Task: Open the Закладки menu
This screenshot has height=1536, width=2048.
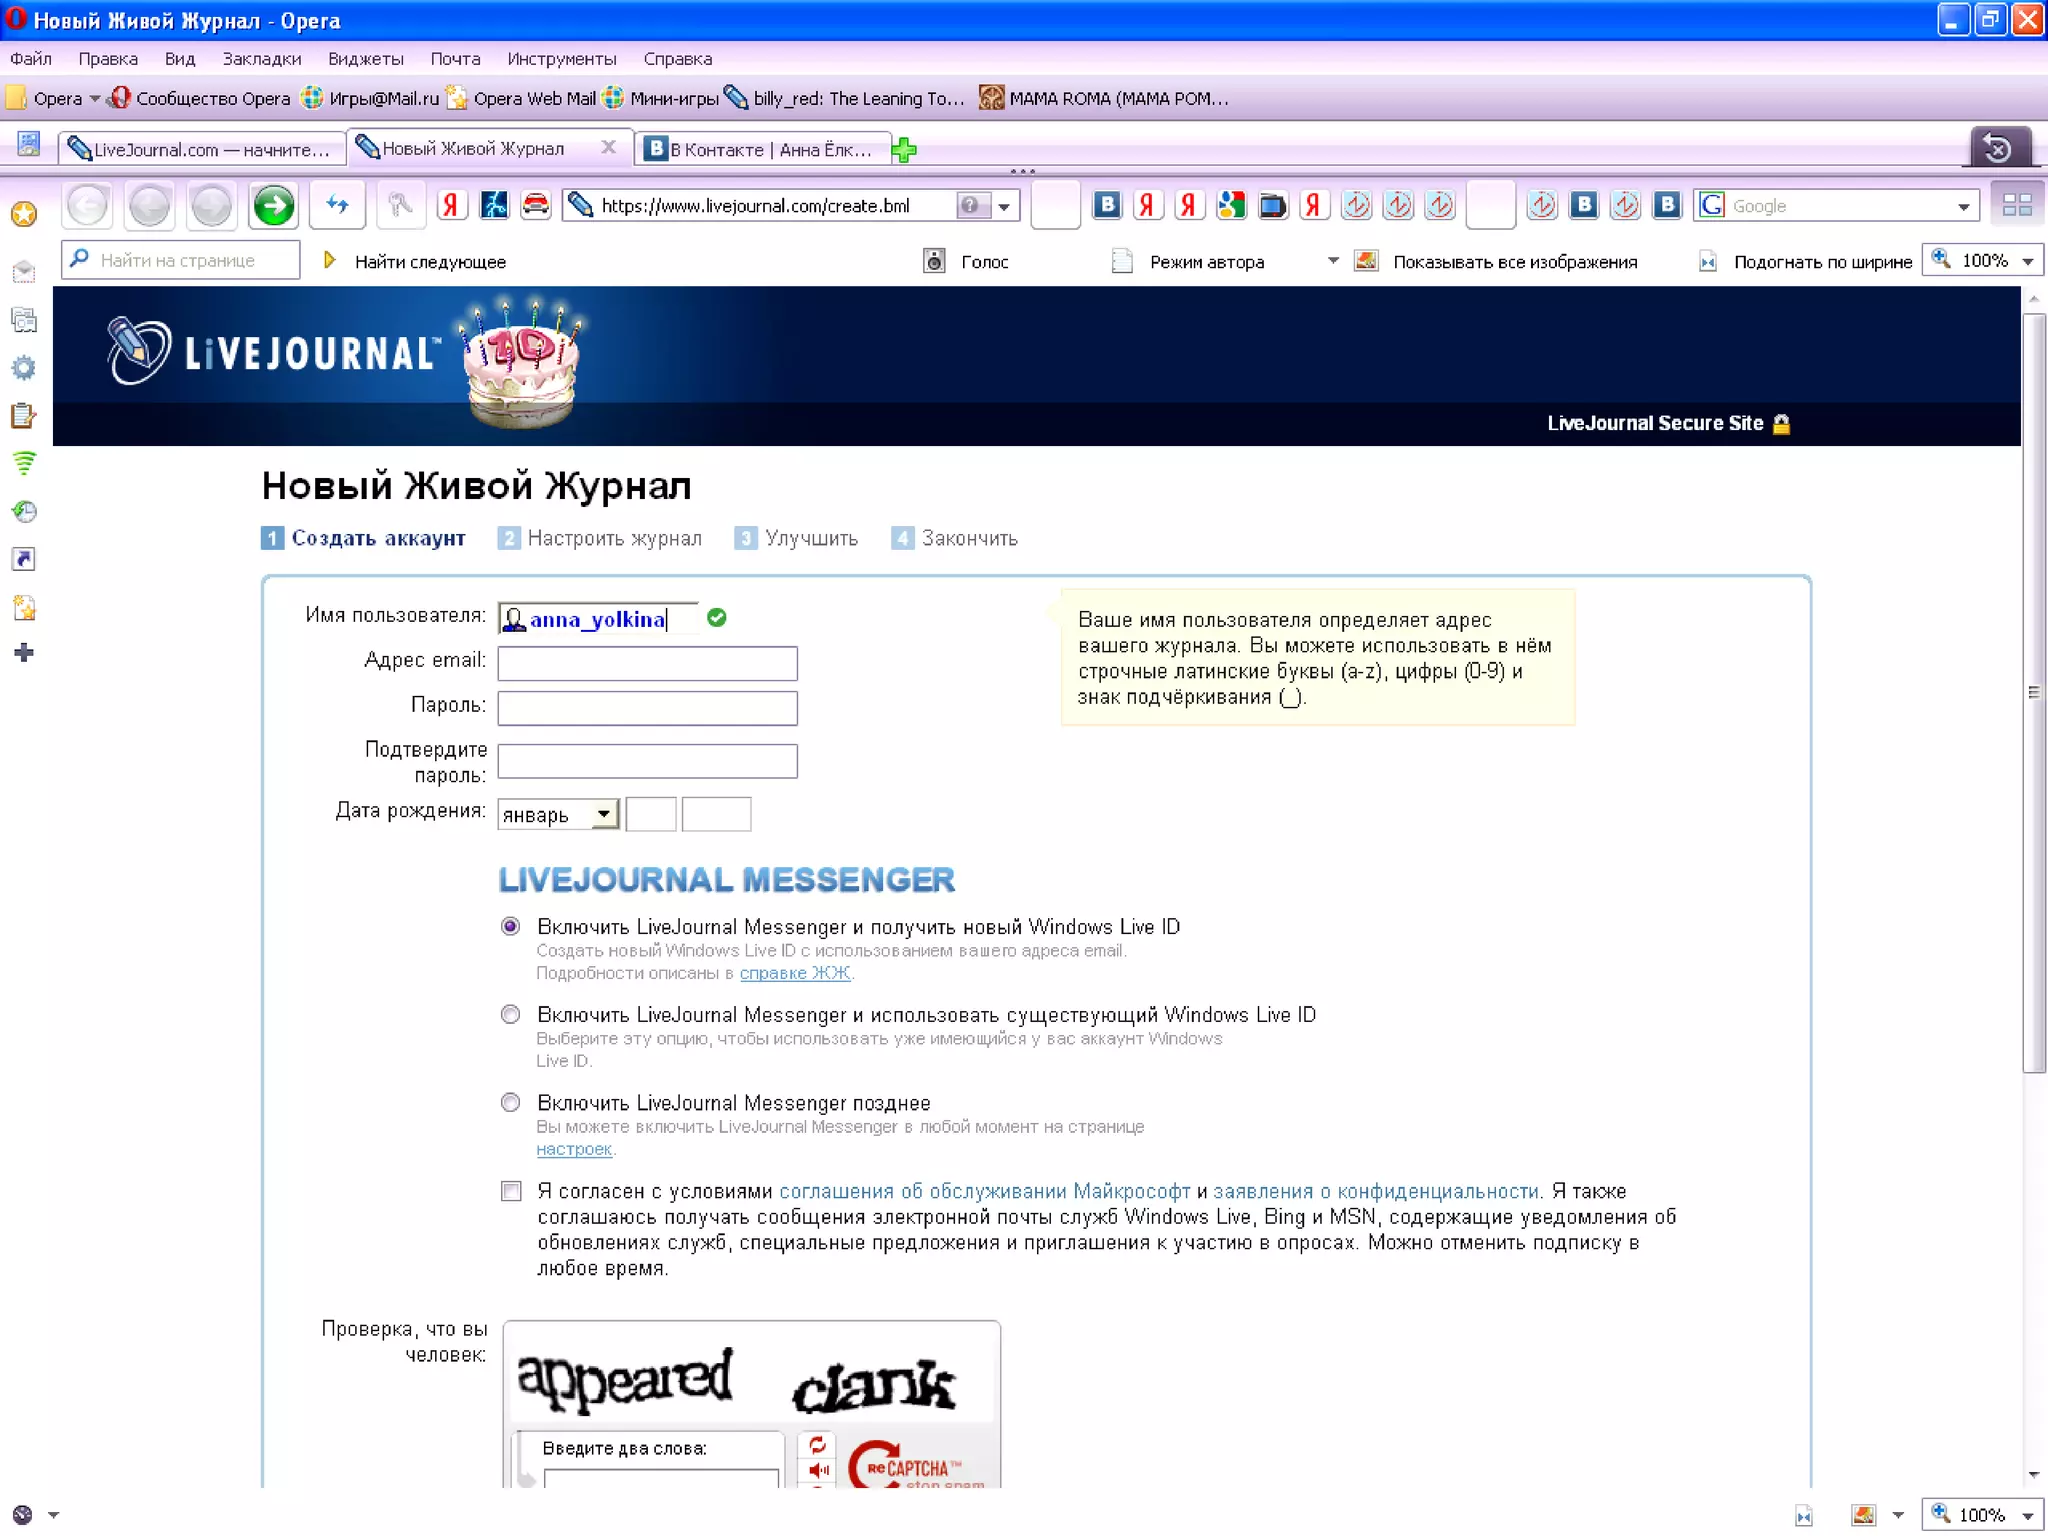Action: pos(261,59)
